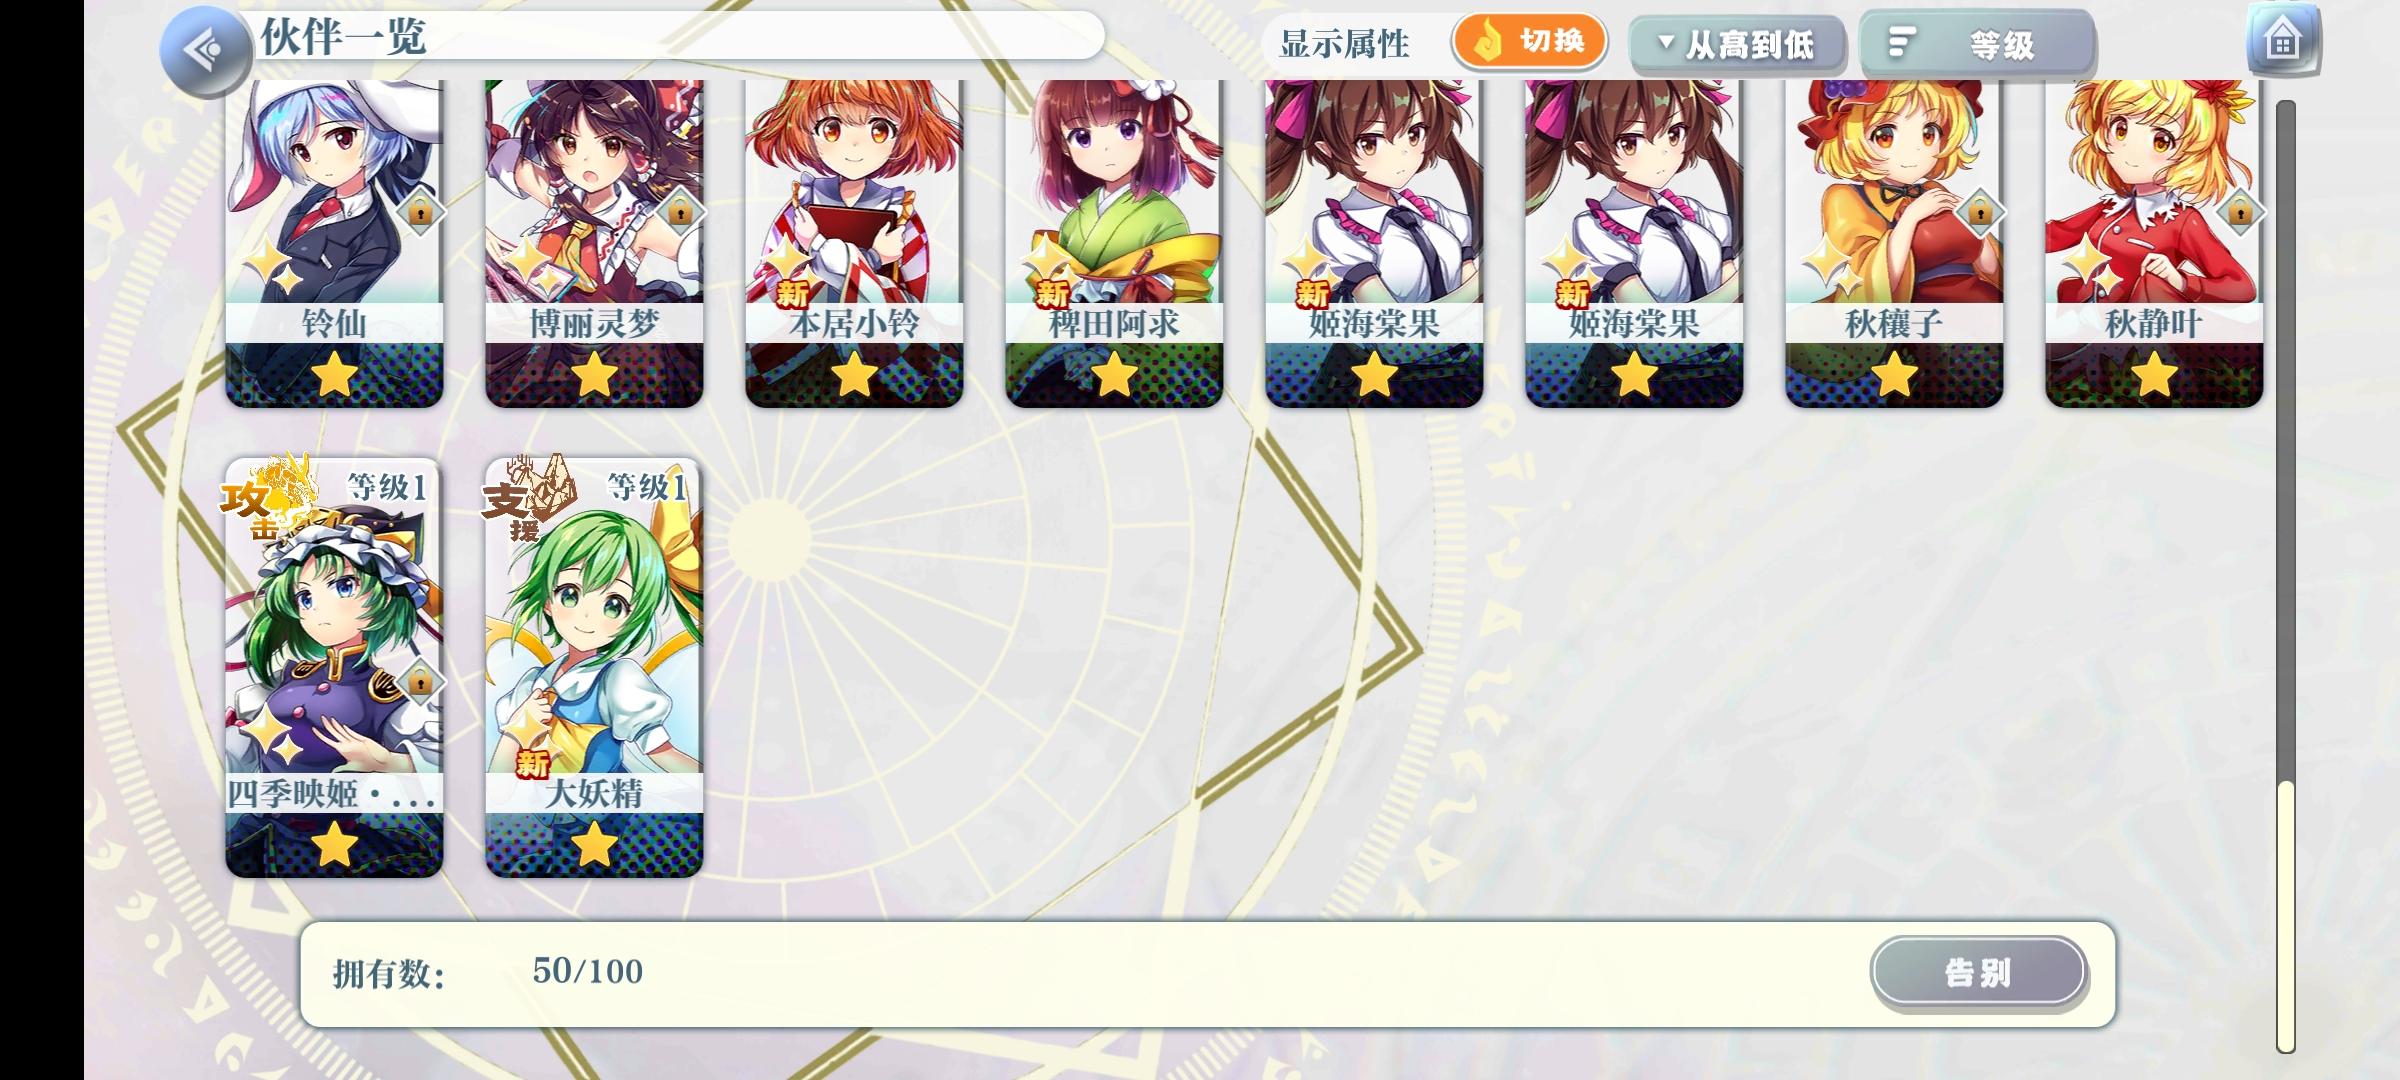Toggle lock icon on 秋穰子 card
This screenshot has height=1080, width=2400.
point(1980,212)
